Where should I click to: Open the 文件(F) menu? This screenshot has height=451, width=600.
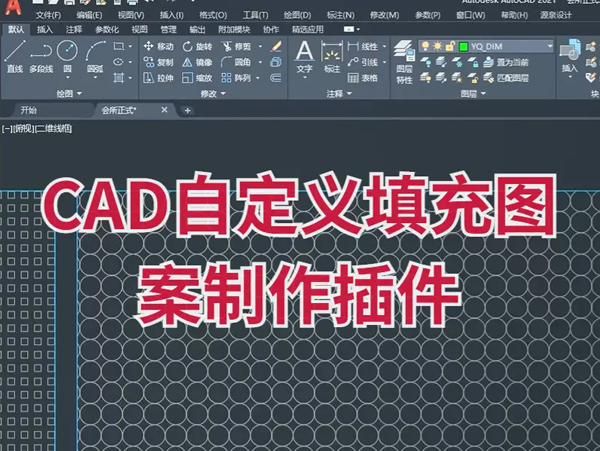pyautogui.click(x=48, y=15)
